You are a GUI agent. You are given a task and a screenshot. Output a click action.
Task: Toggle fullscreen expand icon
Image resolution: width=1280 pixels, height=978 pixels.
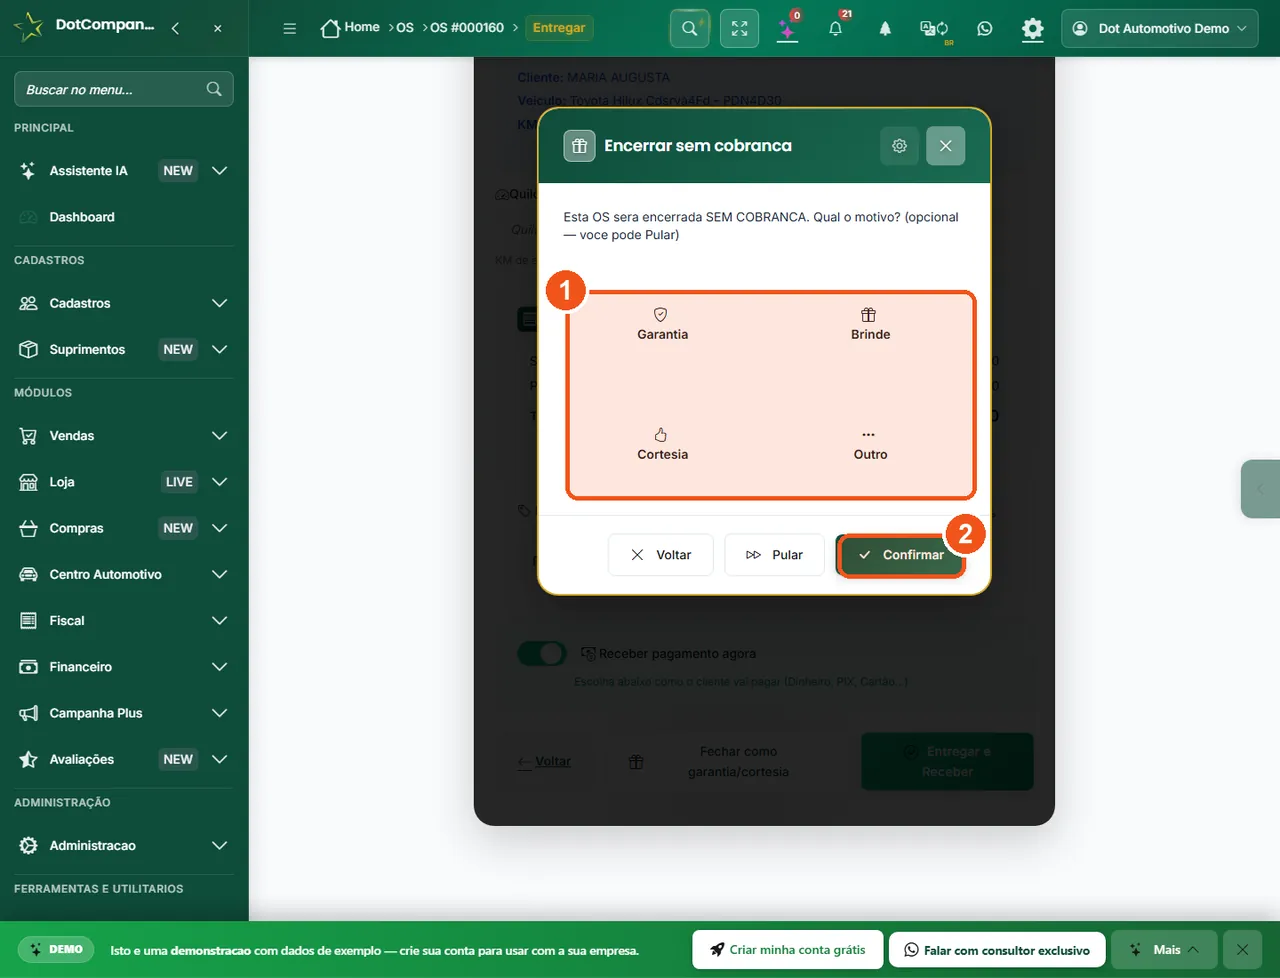pos(740,29)
